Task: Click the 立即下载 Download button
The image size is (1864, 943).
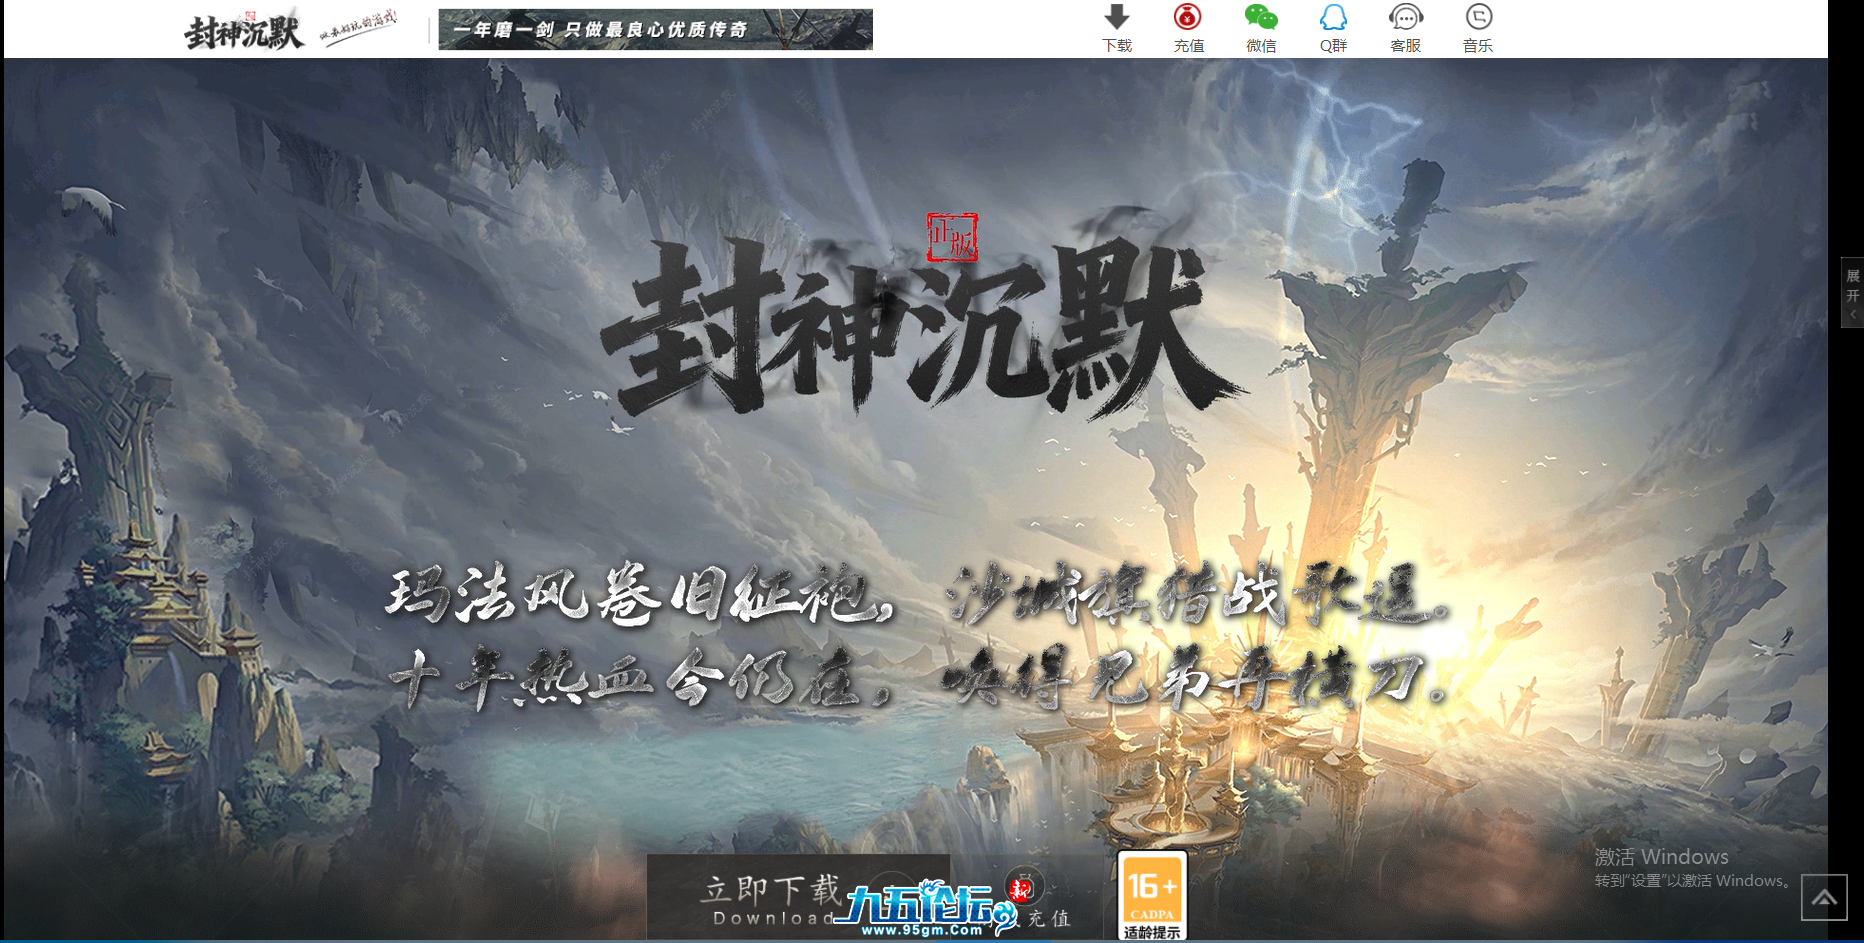Action: coord(770,898)
